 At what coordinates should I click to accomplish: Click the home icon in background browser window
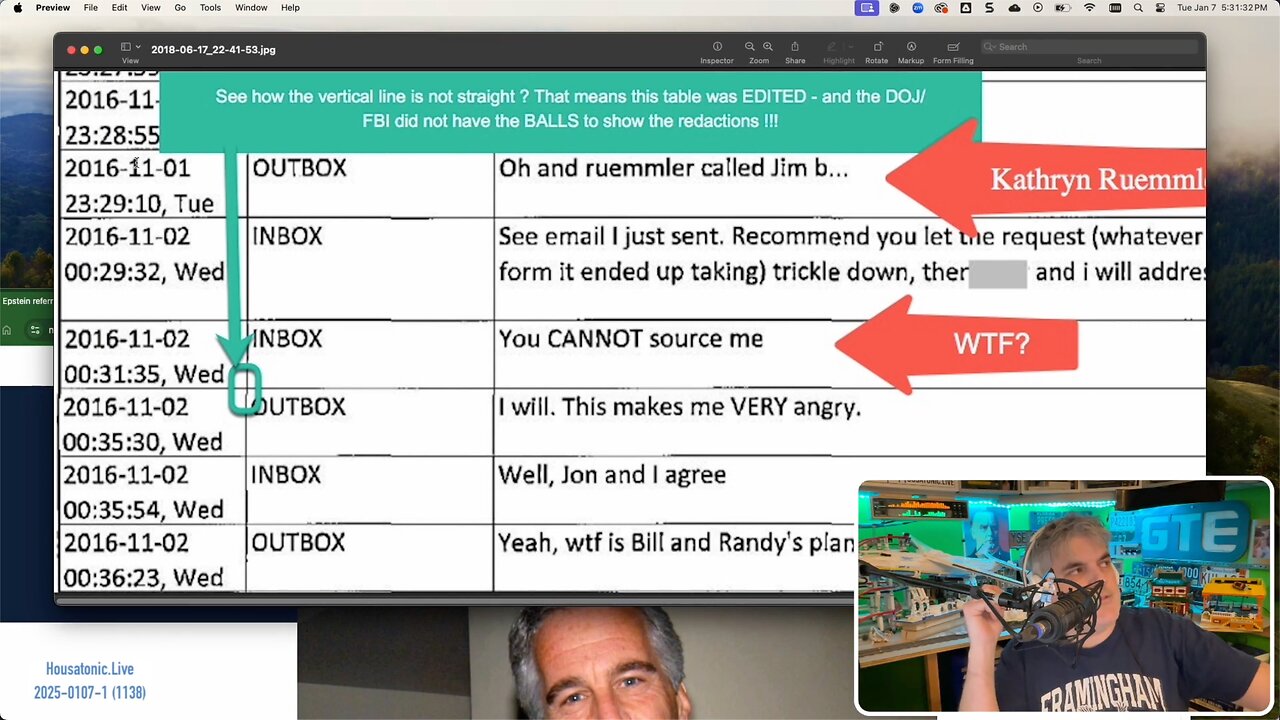click(7, 330)
